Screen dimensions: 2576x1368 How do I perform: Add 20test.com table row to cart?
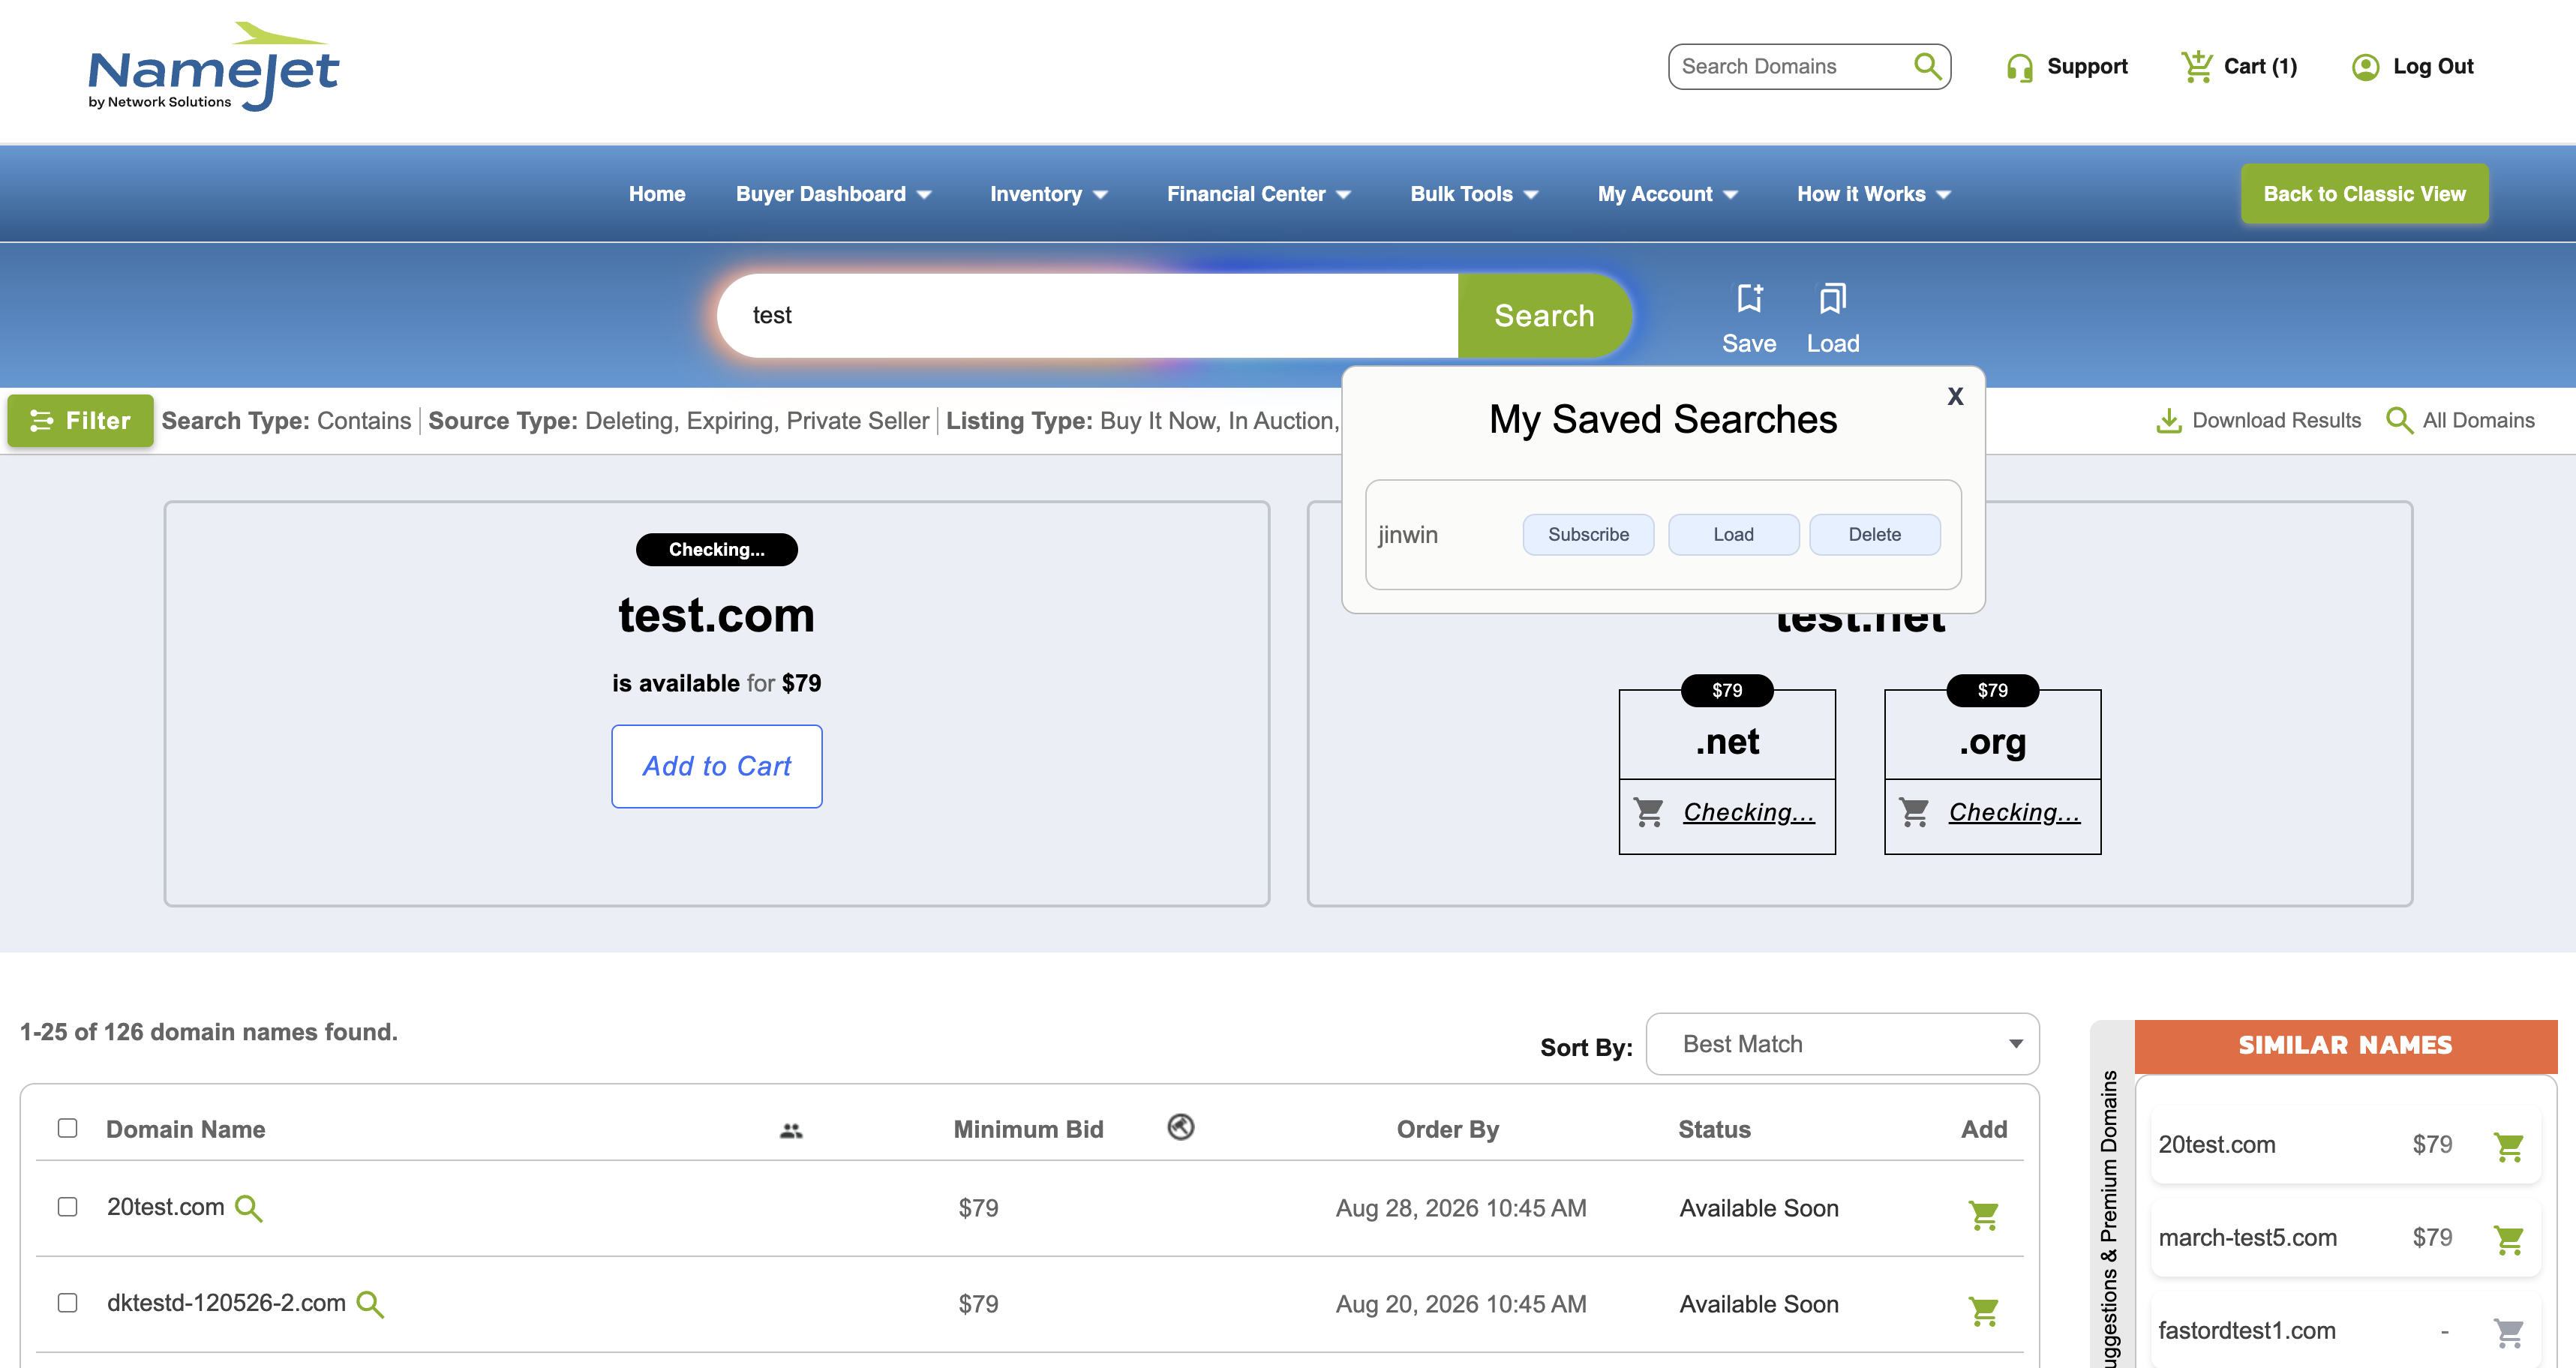point(1983,1215)
